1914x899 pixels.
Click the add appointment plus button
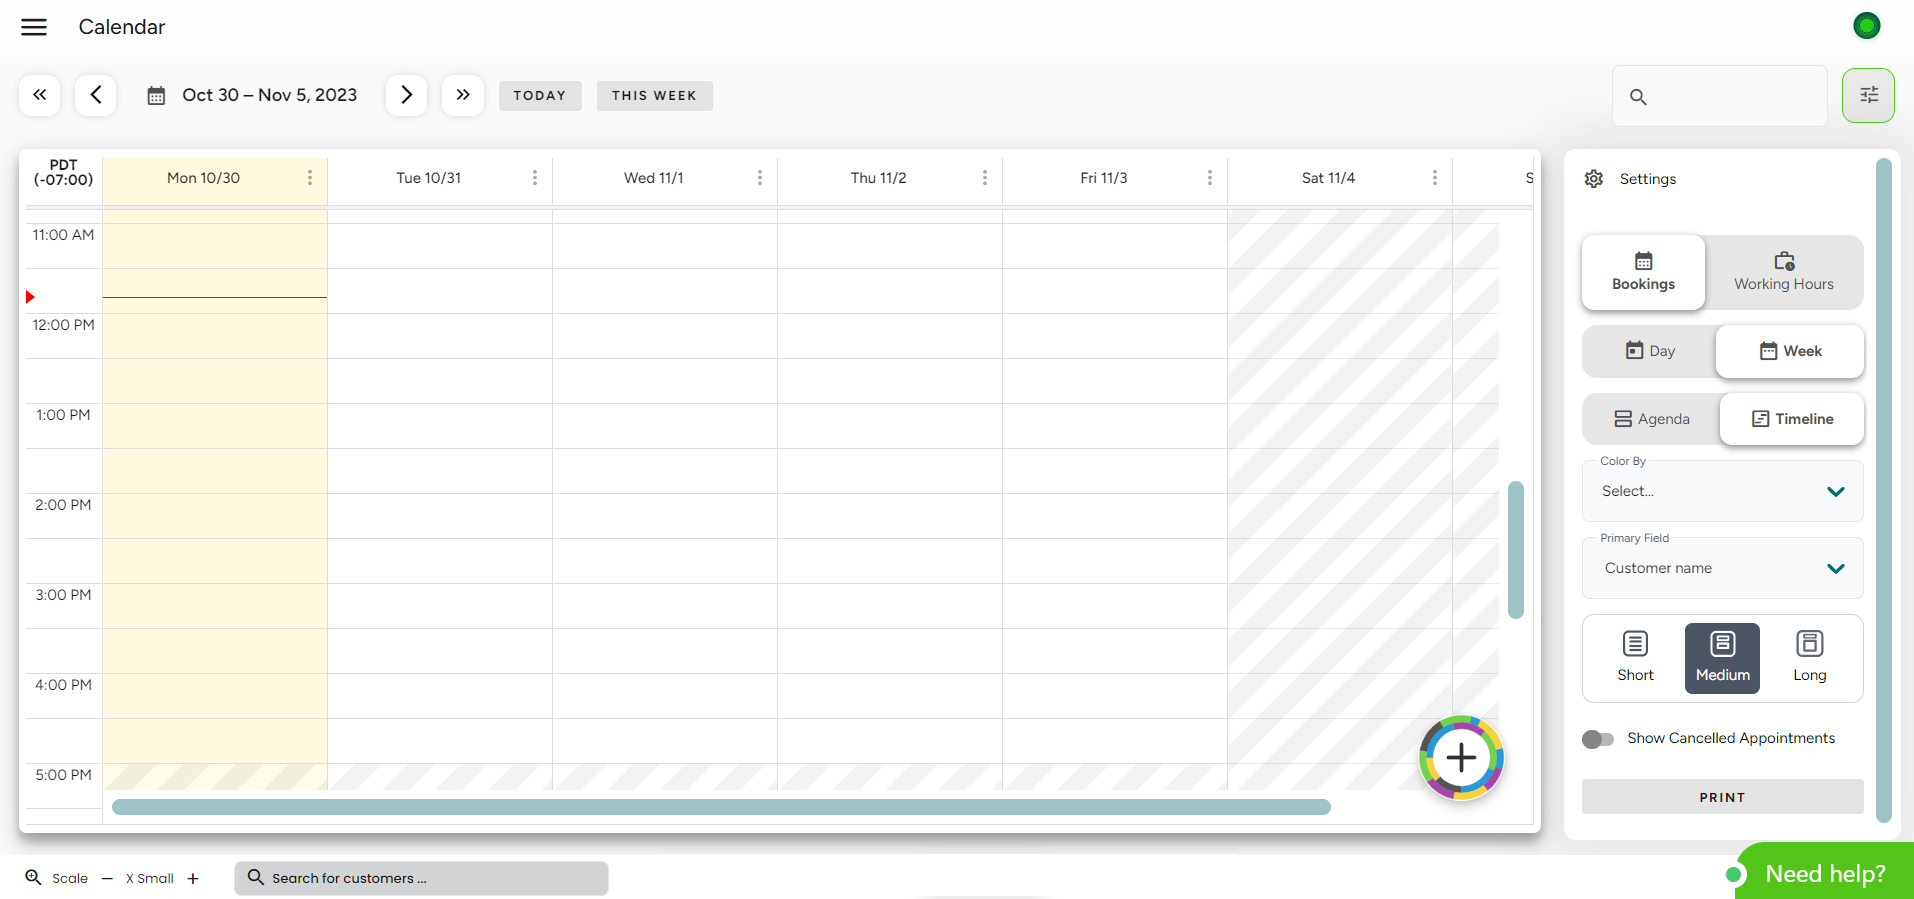click(x=1461, y=758)
